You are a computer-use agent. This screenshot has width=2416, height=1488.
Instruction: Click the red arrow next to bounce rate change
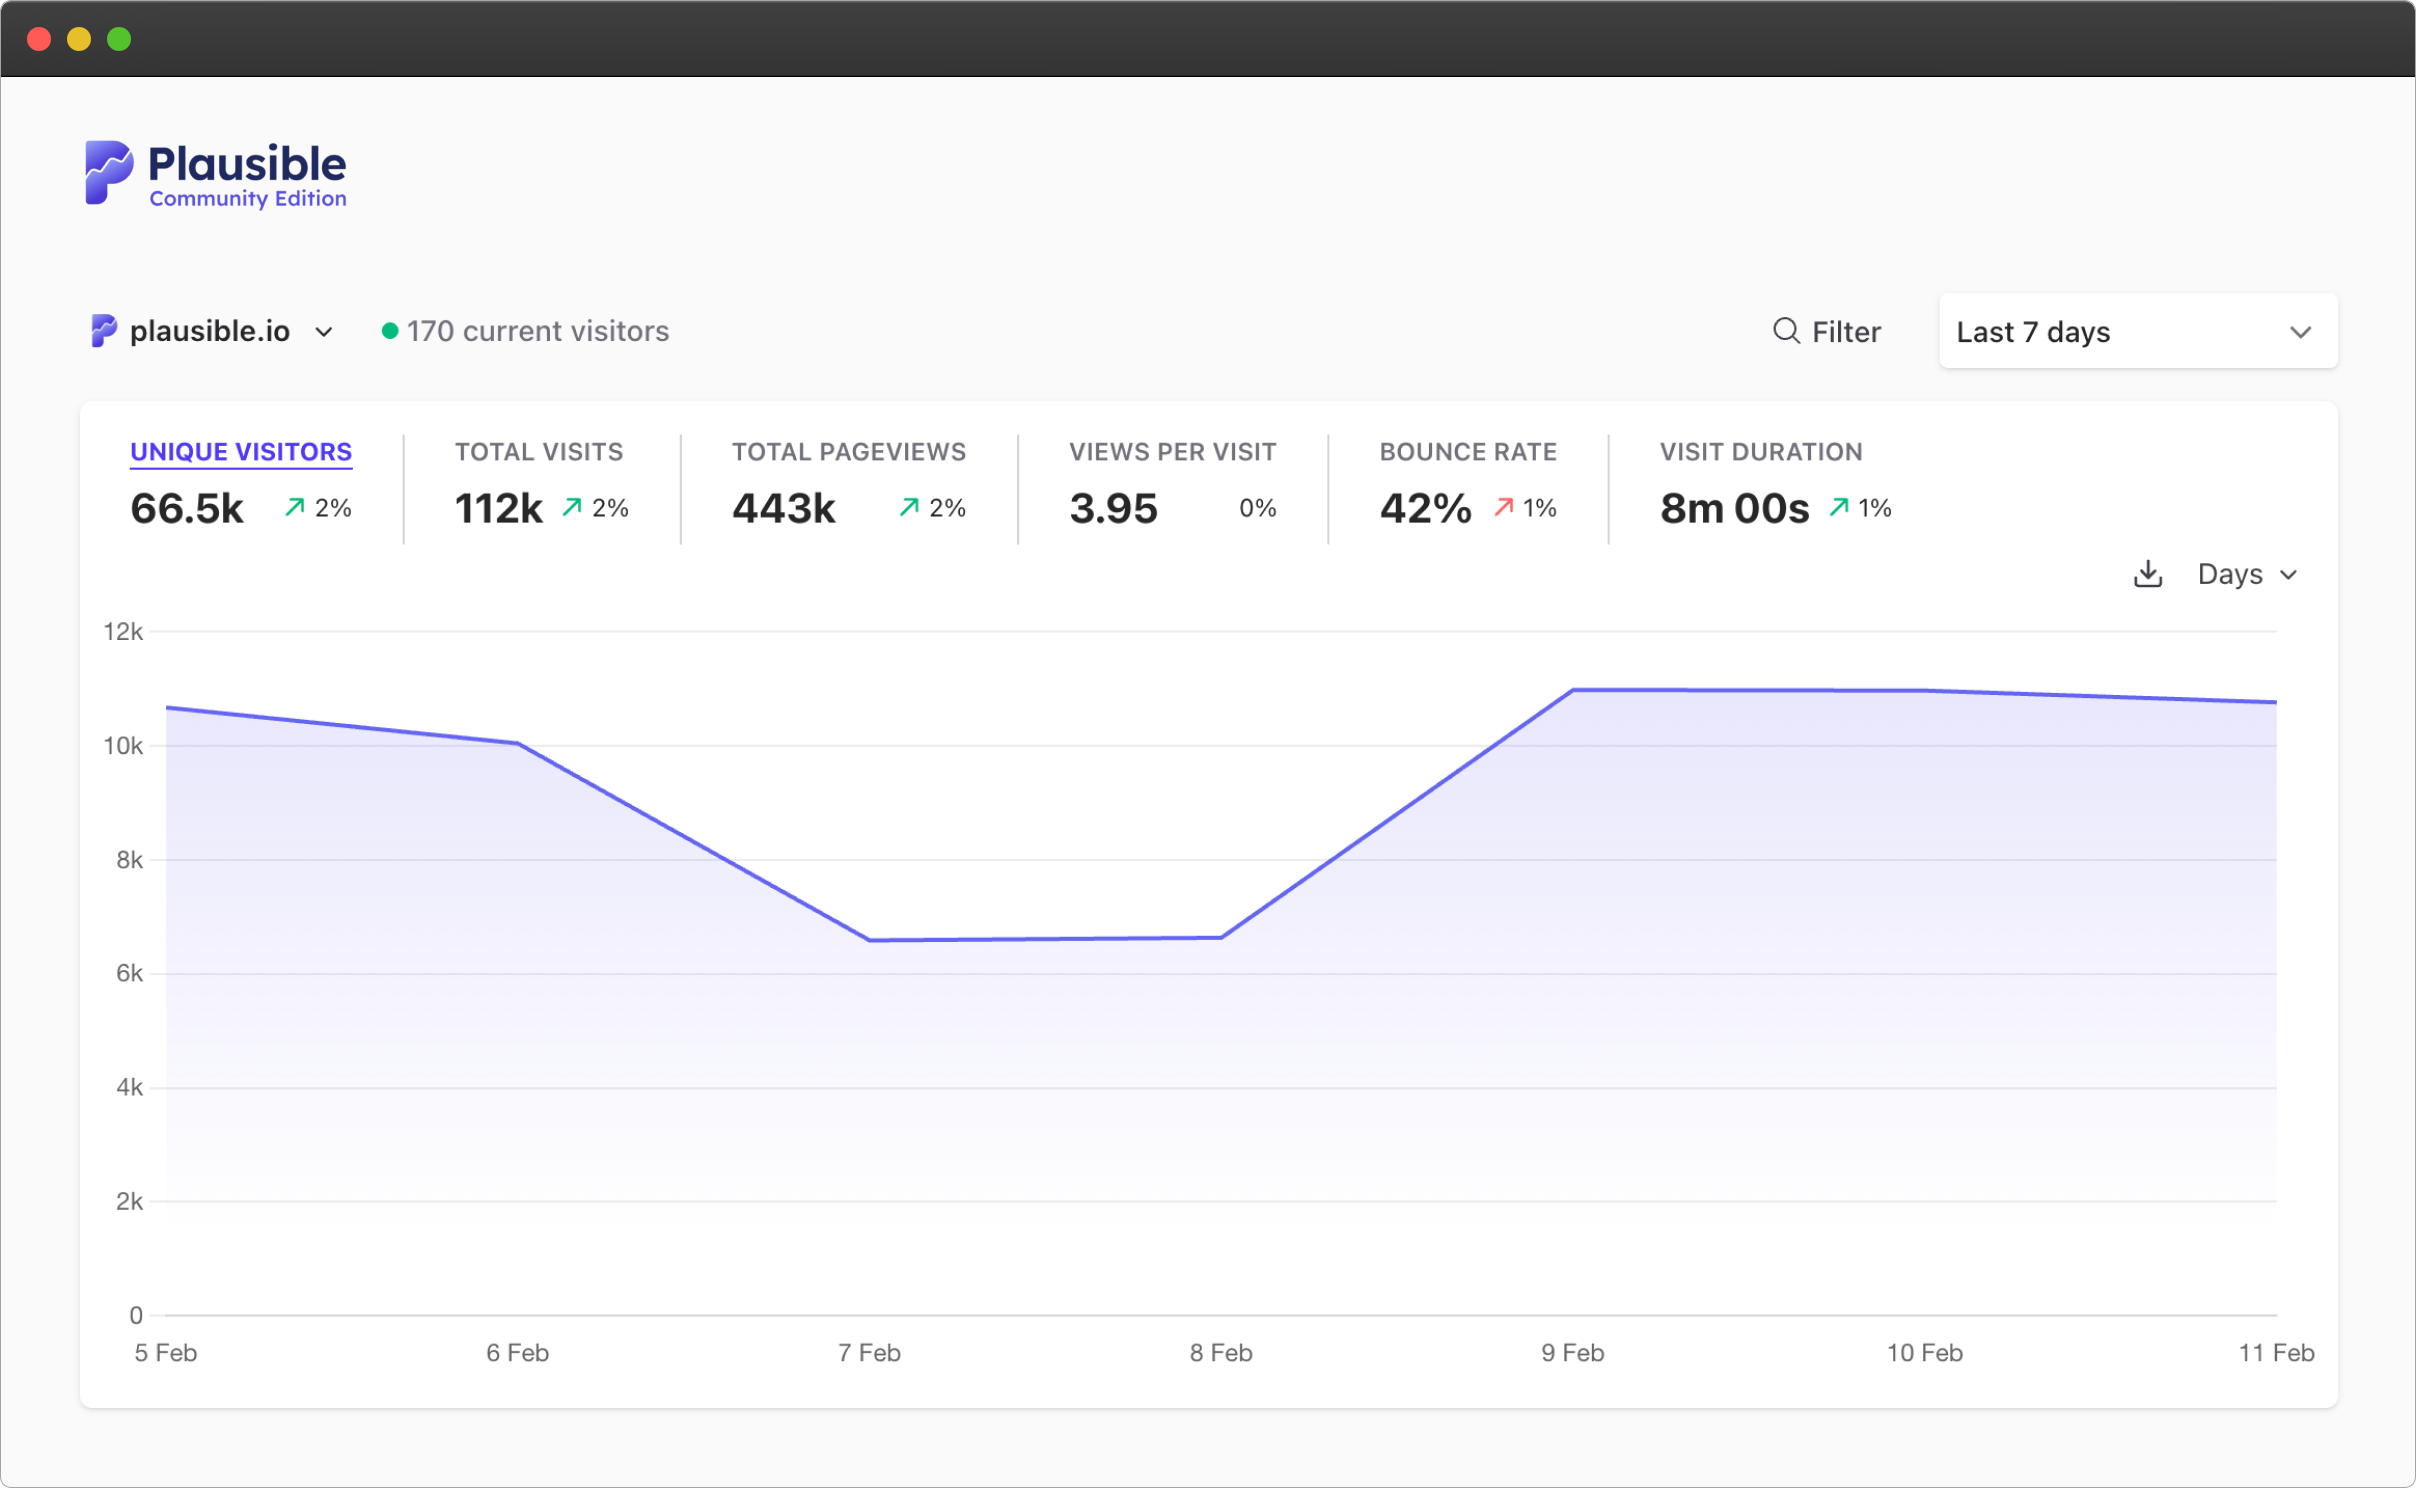pos(1503,508)
